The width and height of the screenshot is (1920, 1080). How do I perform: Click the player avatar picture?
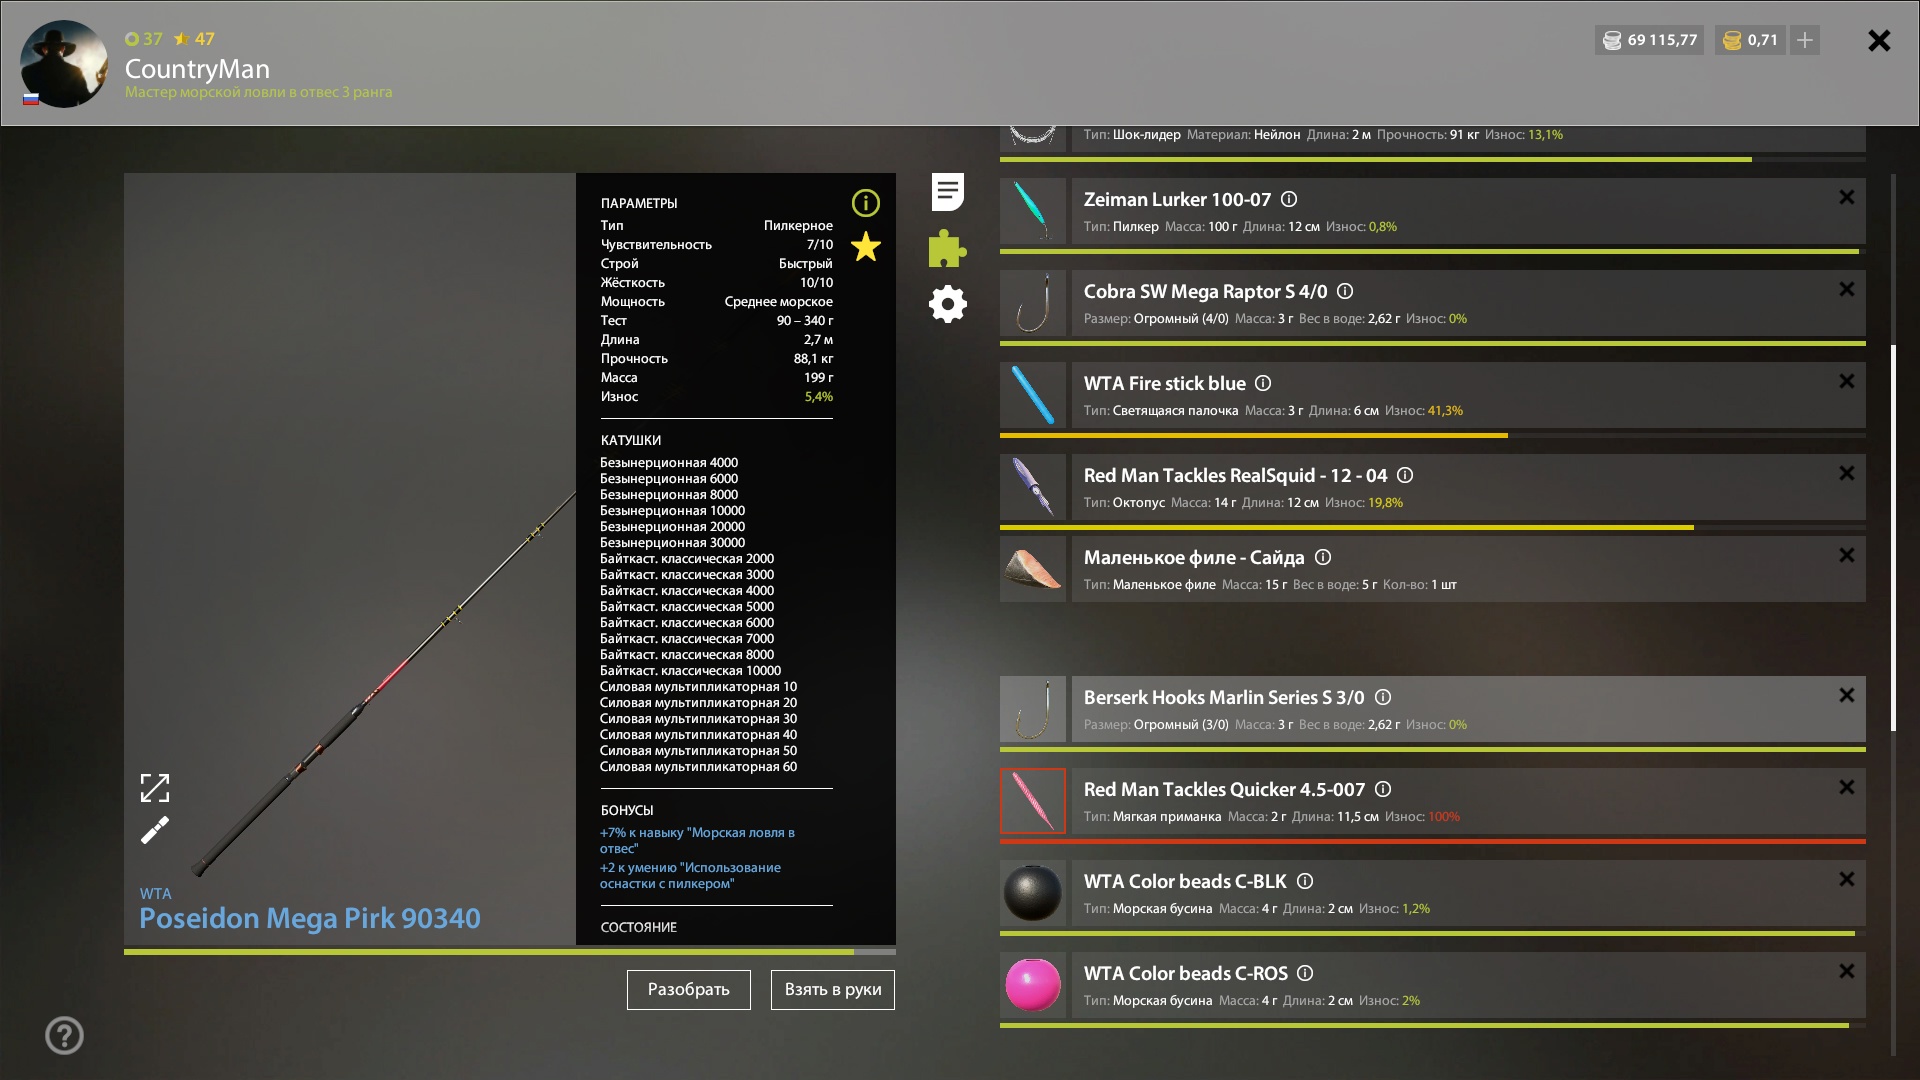(x=64, y=64)
